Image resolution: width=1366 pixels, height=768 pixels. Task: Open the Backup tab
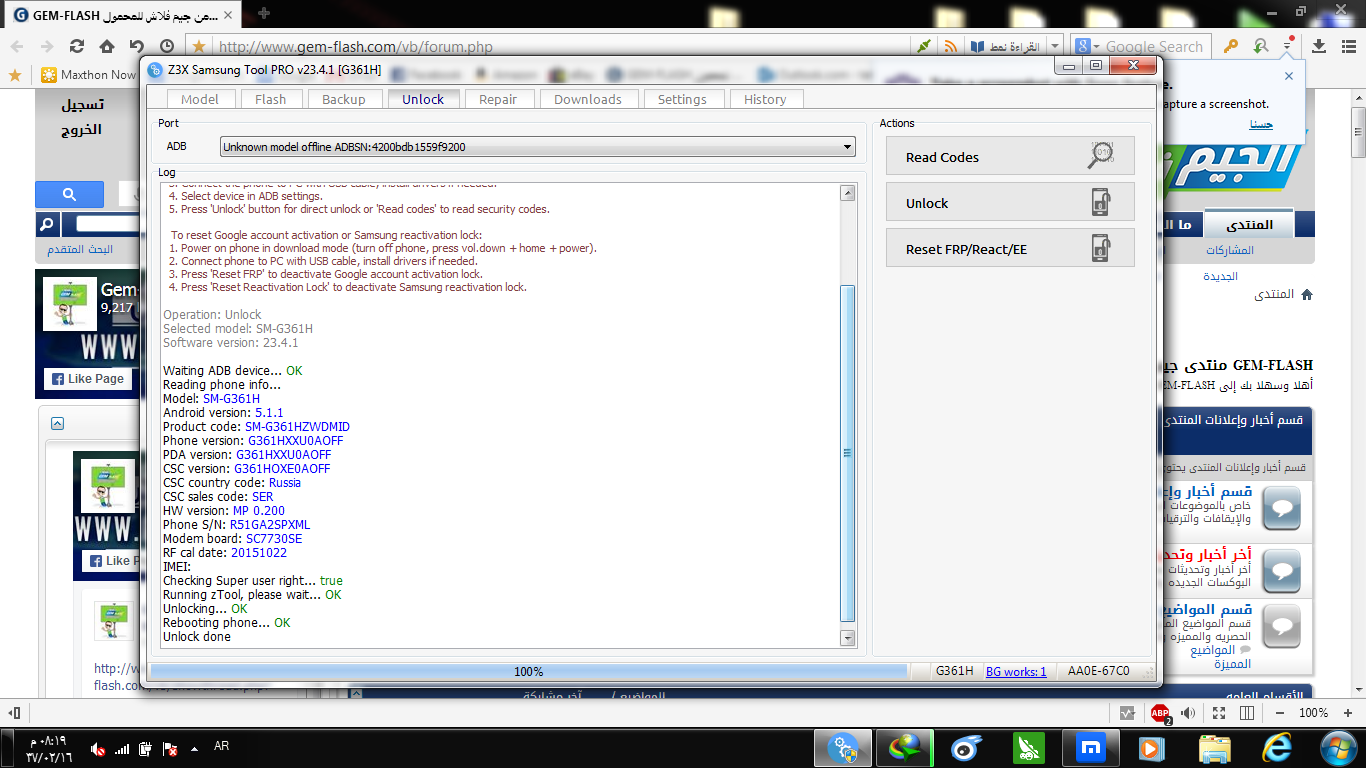(343, 99)
